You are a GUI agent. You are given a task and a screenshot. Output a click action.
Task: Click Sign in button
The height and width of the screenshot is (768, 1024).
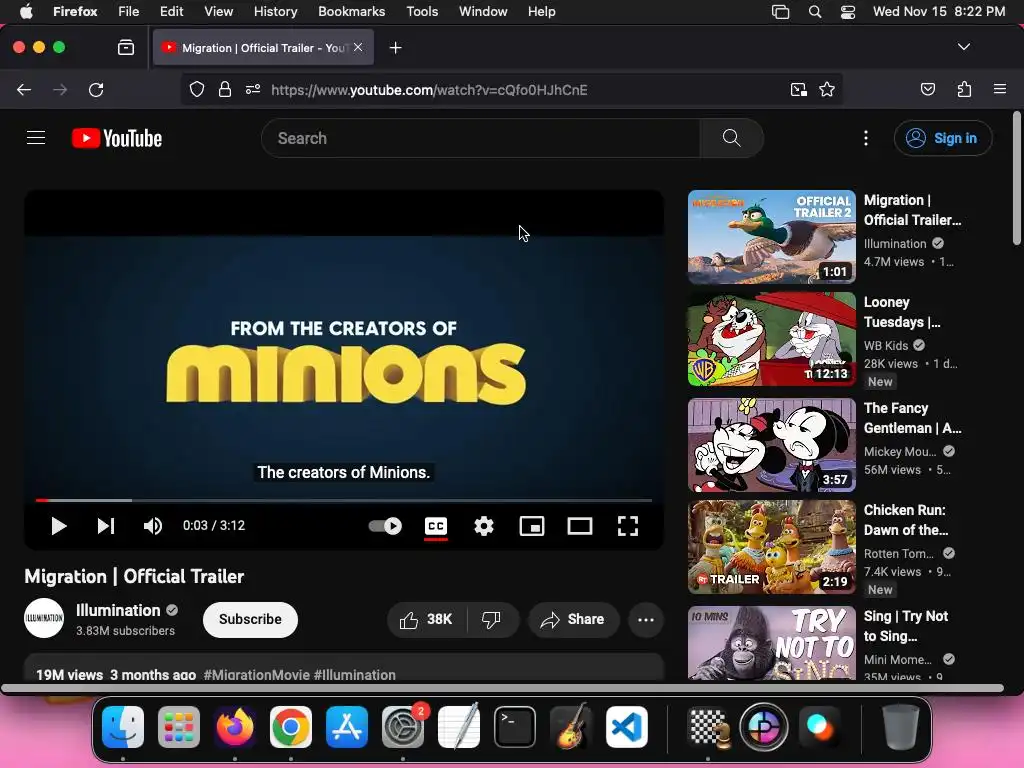coord(943,138)
